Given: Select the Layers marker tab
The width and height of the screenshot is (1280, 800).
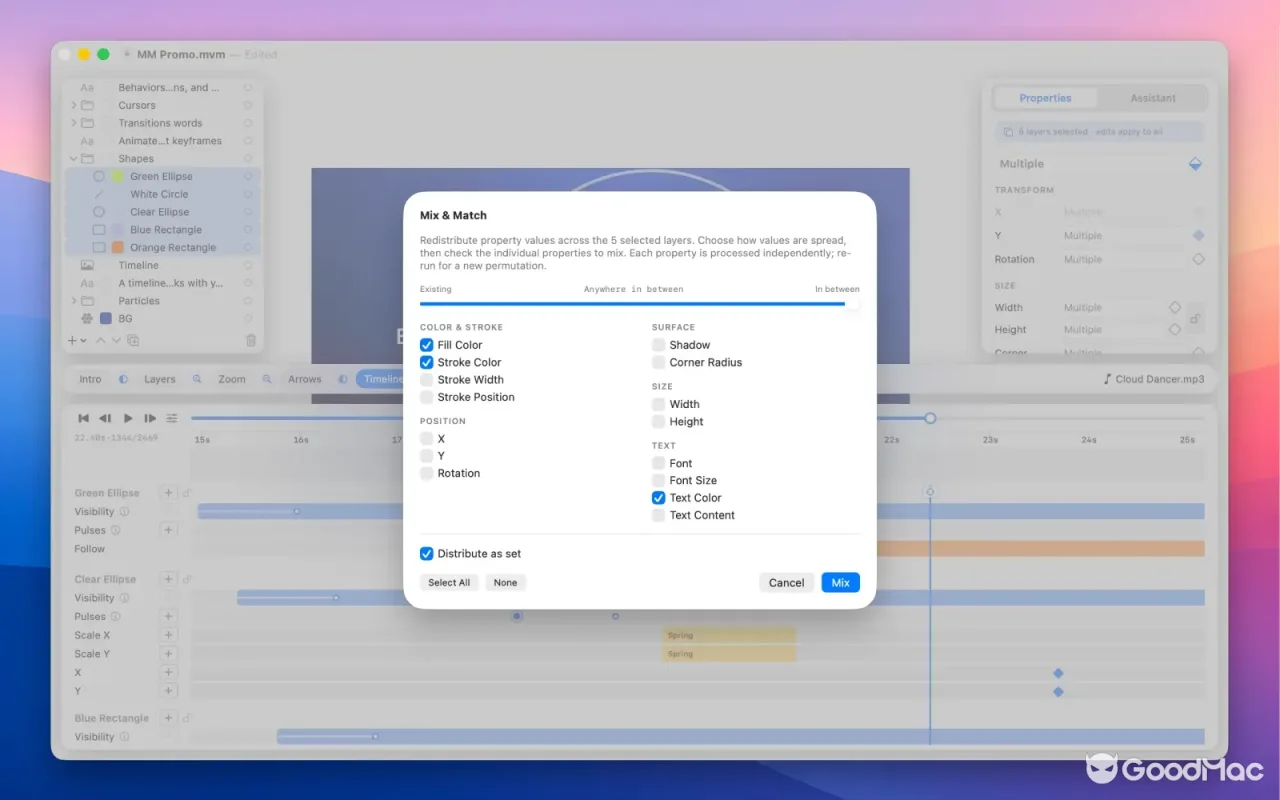Looking at the screenshot, I should (159, 379).
